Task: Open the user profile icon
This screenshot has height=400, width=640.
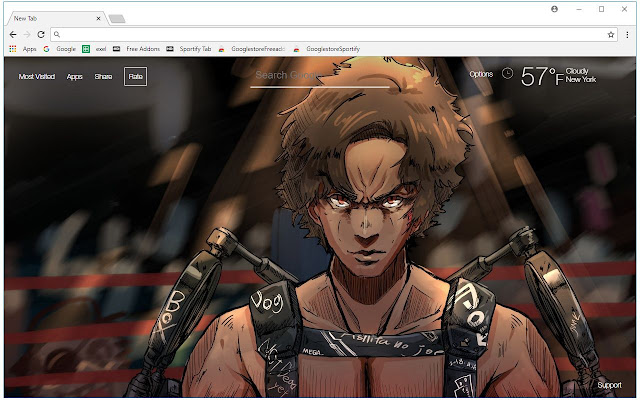Action: tap(554, 9)
